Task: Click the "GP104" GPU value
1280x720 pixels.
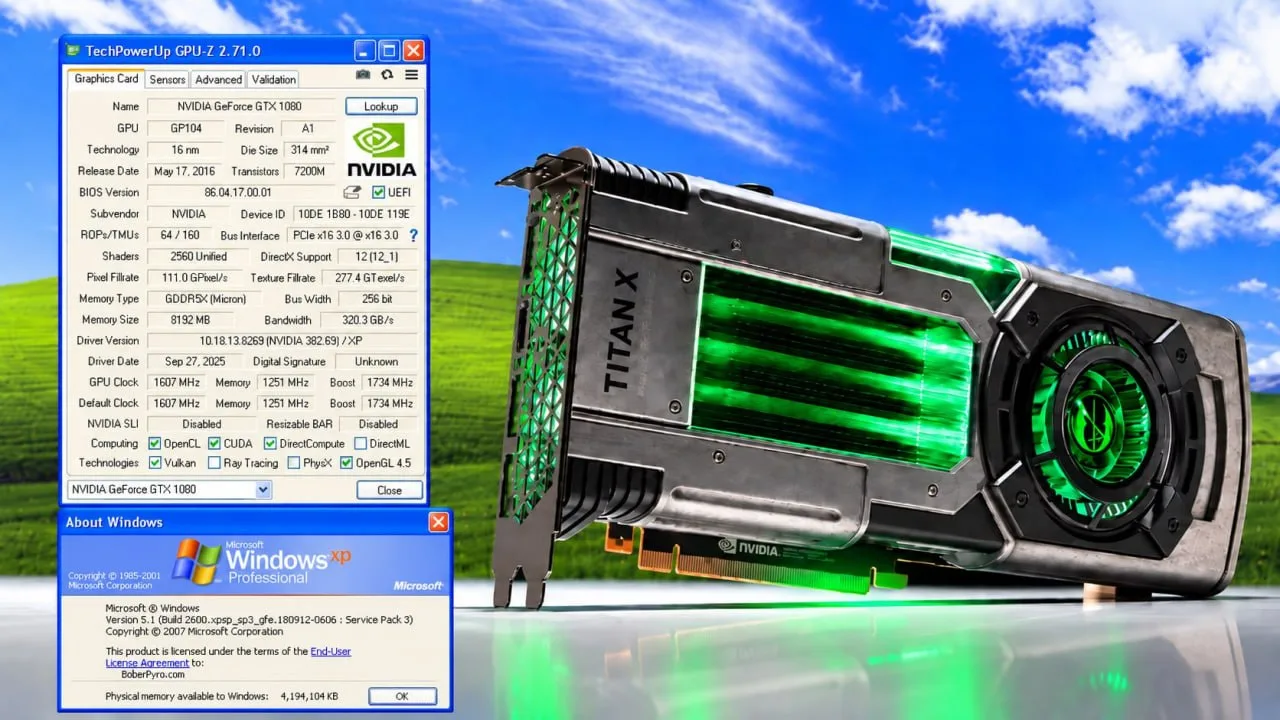Action: click(184, 128)
